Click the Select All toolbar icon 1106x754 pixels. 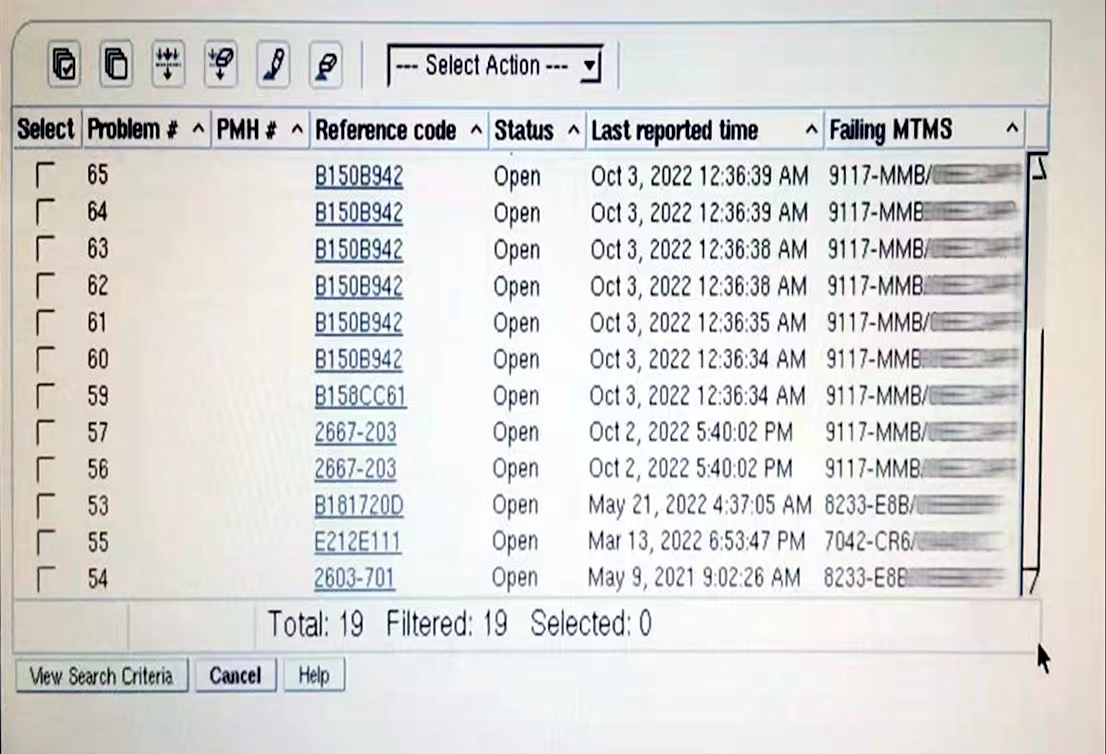click(x=65, y=66)
